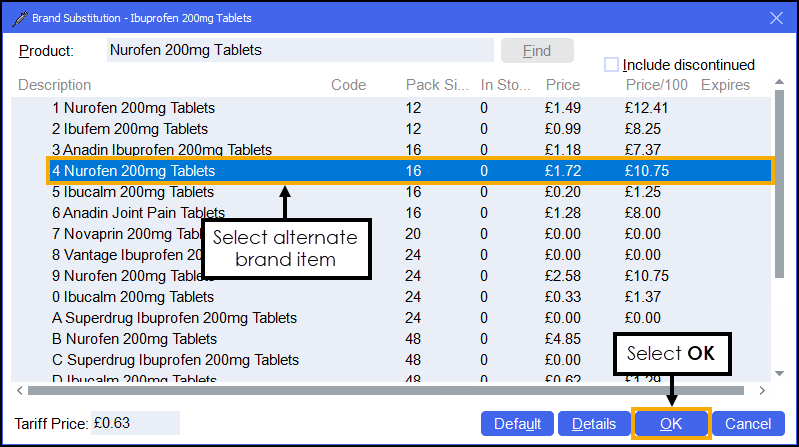
Task: Open the Details button
Action: tap(594, 424)
